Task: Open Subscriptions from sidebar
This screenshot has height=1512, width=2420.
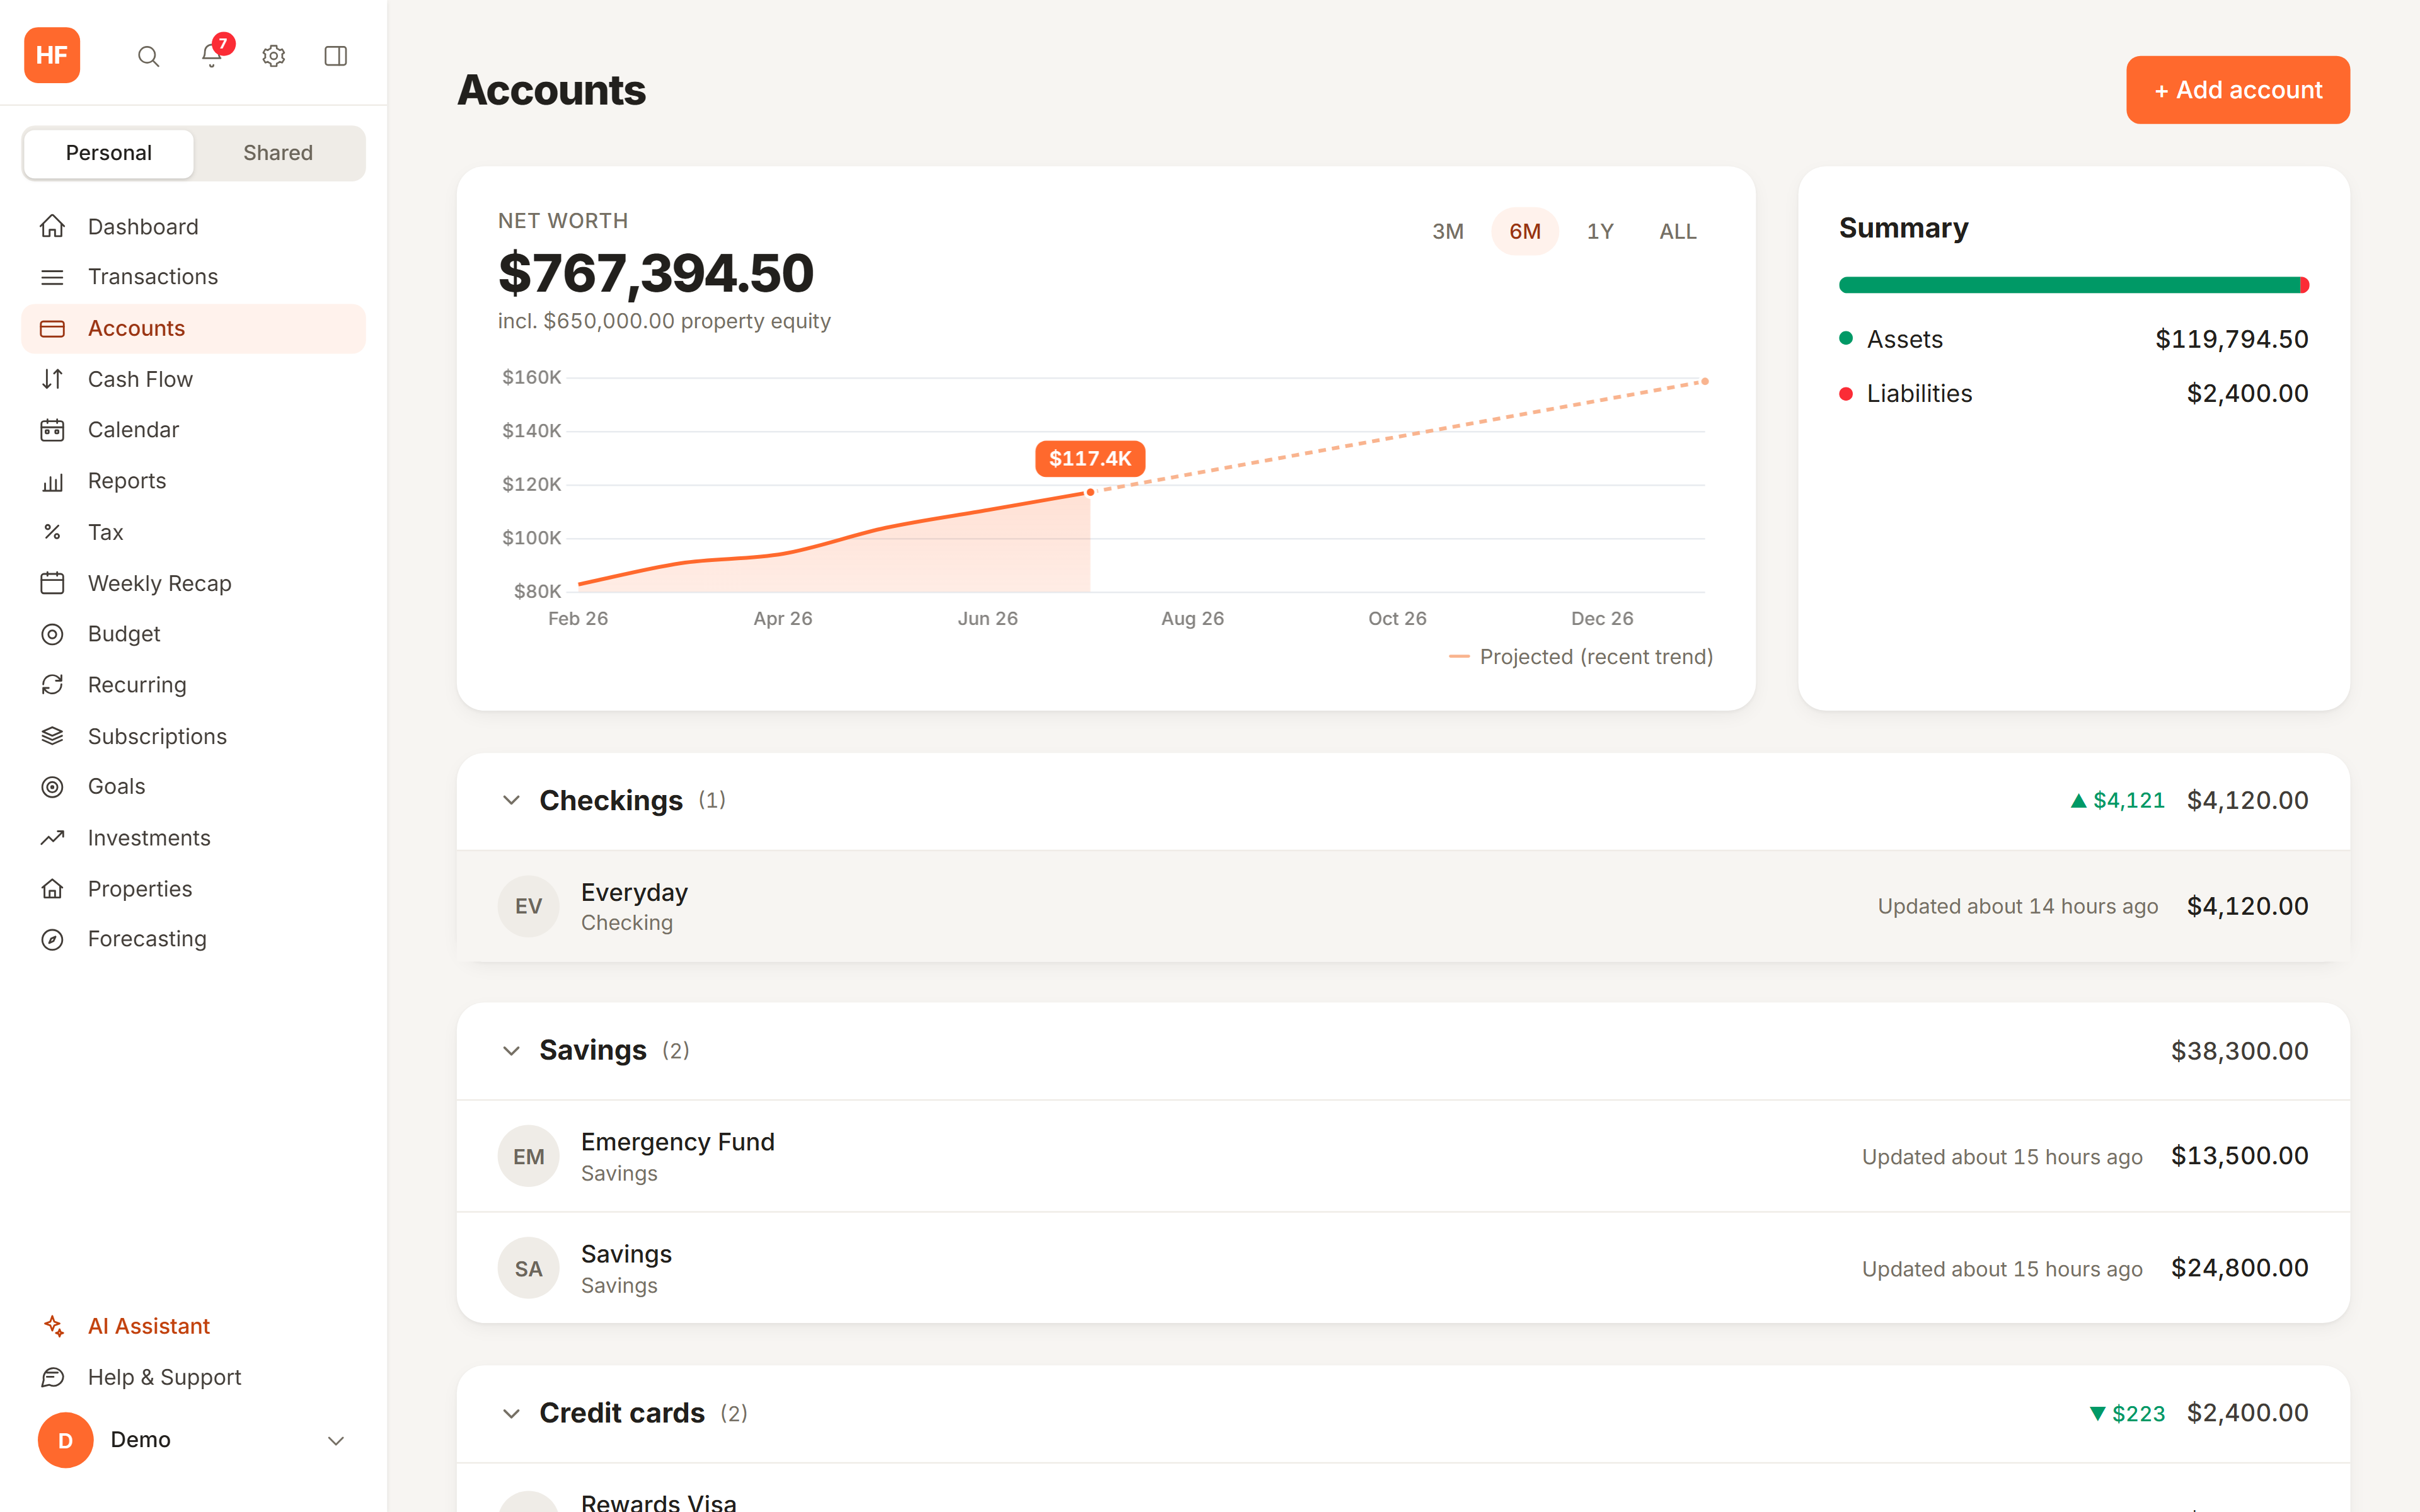Action: 194,736
